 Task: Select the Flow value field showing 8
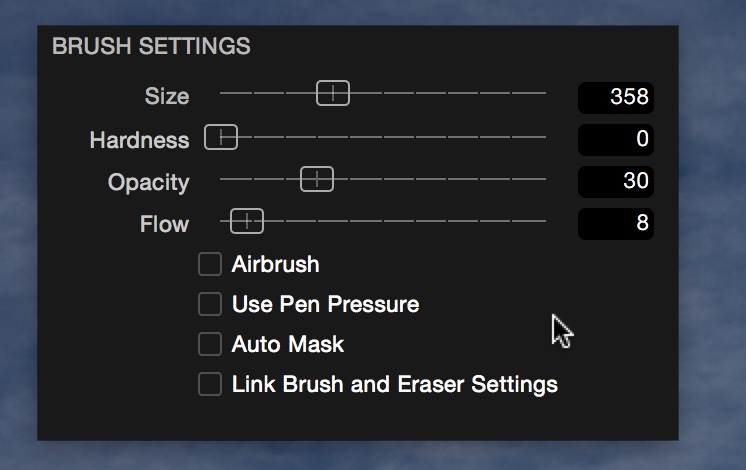point(616,224)
